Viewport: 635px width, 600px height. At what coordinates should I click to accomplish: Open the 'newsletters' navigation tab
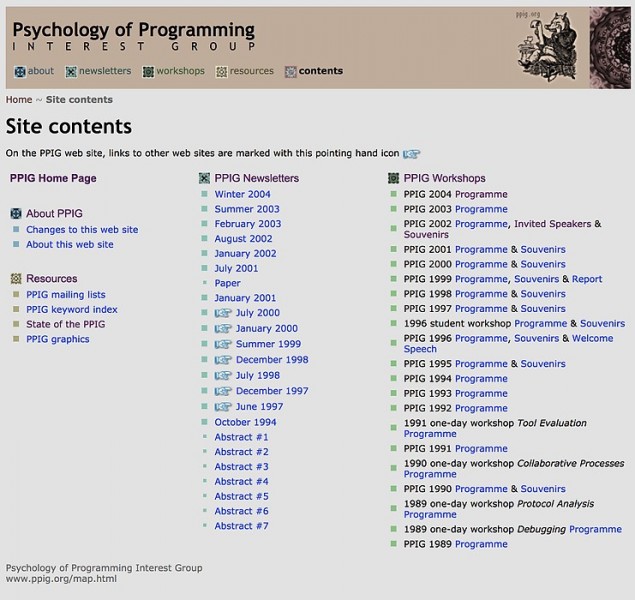105,71
